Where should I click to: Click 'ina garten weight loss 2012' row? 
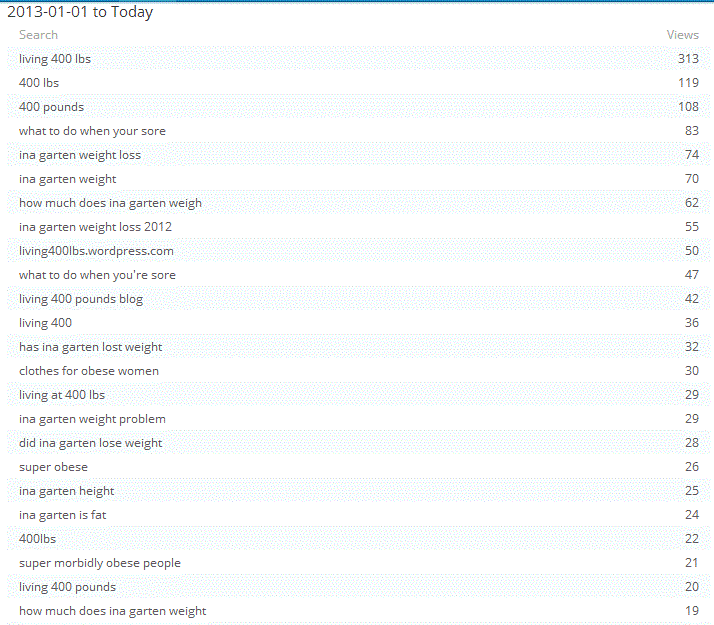pos(95,227)
